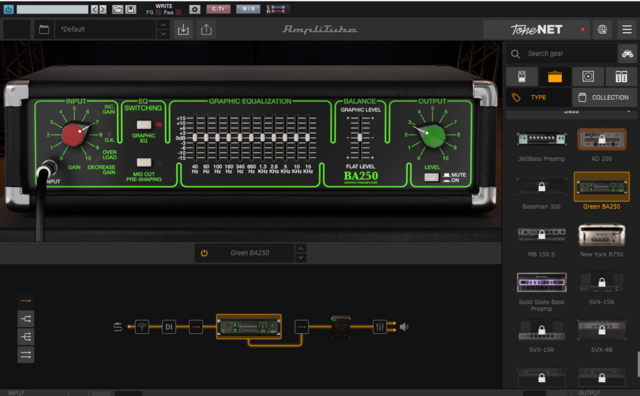
Task: Click the DI block in signal chain
Action: coord(169,327)
